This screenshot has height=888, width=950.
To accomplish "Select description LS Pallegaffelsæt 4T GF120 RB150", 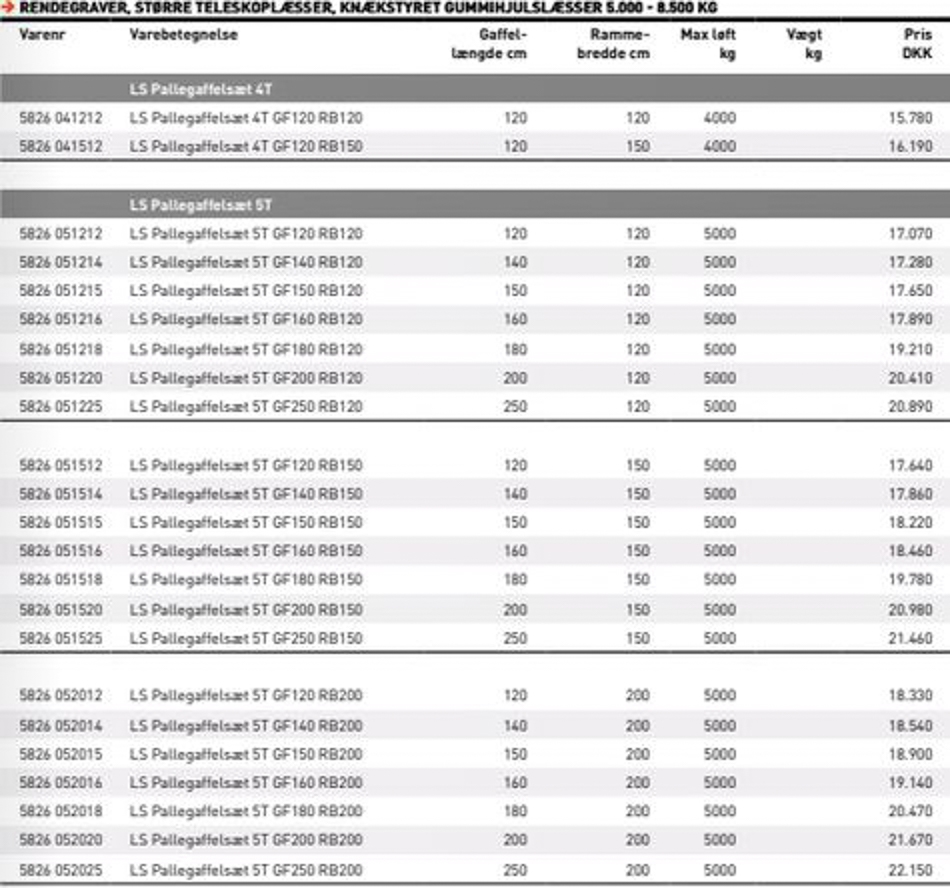I will click(246, 147).
